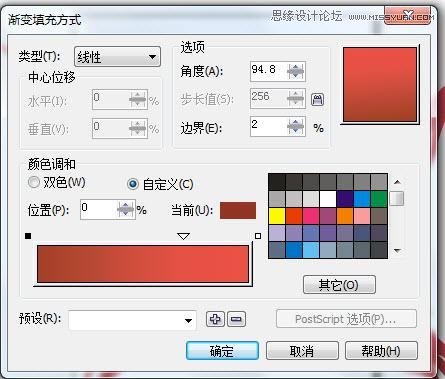Viewport: 445px width, 379px height.
Task: Pick the orange palette swatch
Action: (x=345, y=216)
